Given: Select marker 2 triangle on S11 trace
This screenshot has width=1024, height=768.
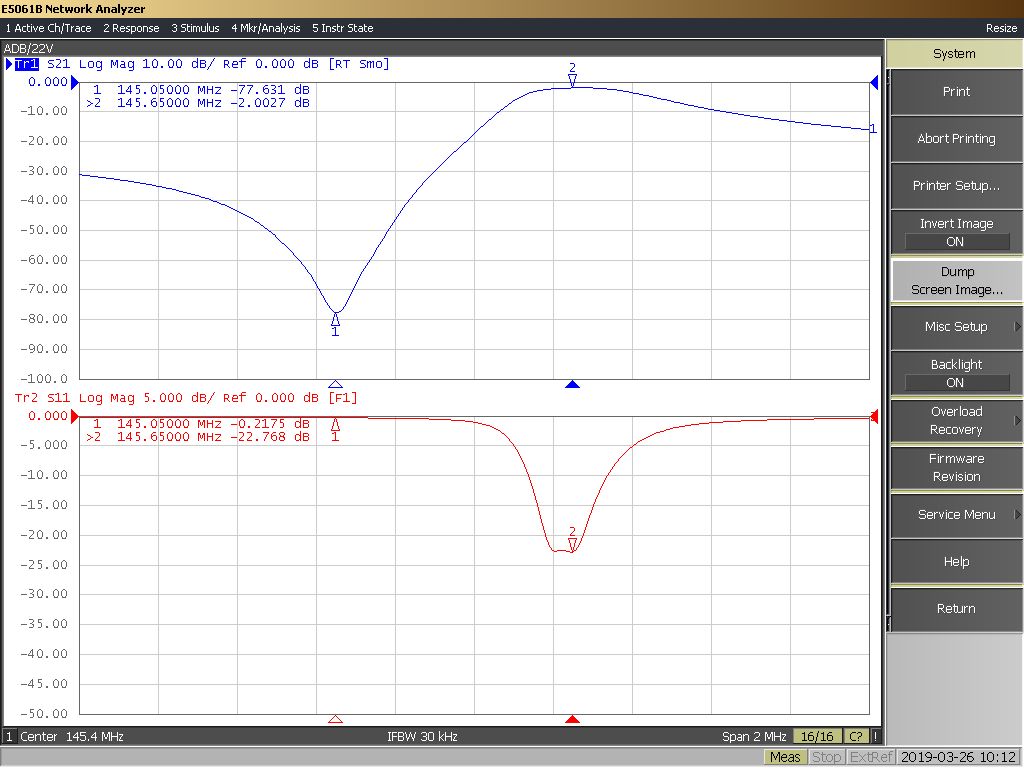Looking at the screenshot, I should pos(573,545).
